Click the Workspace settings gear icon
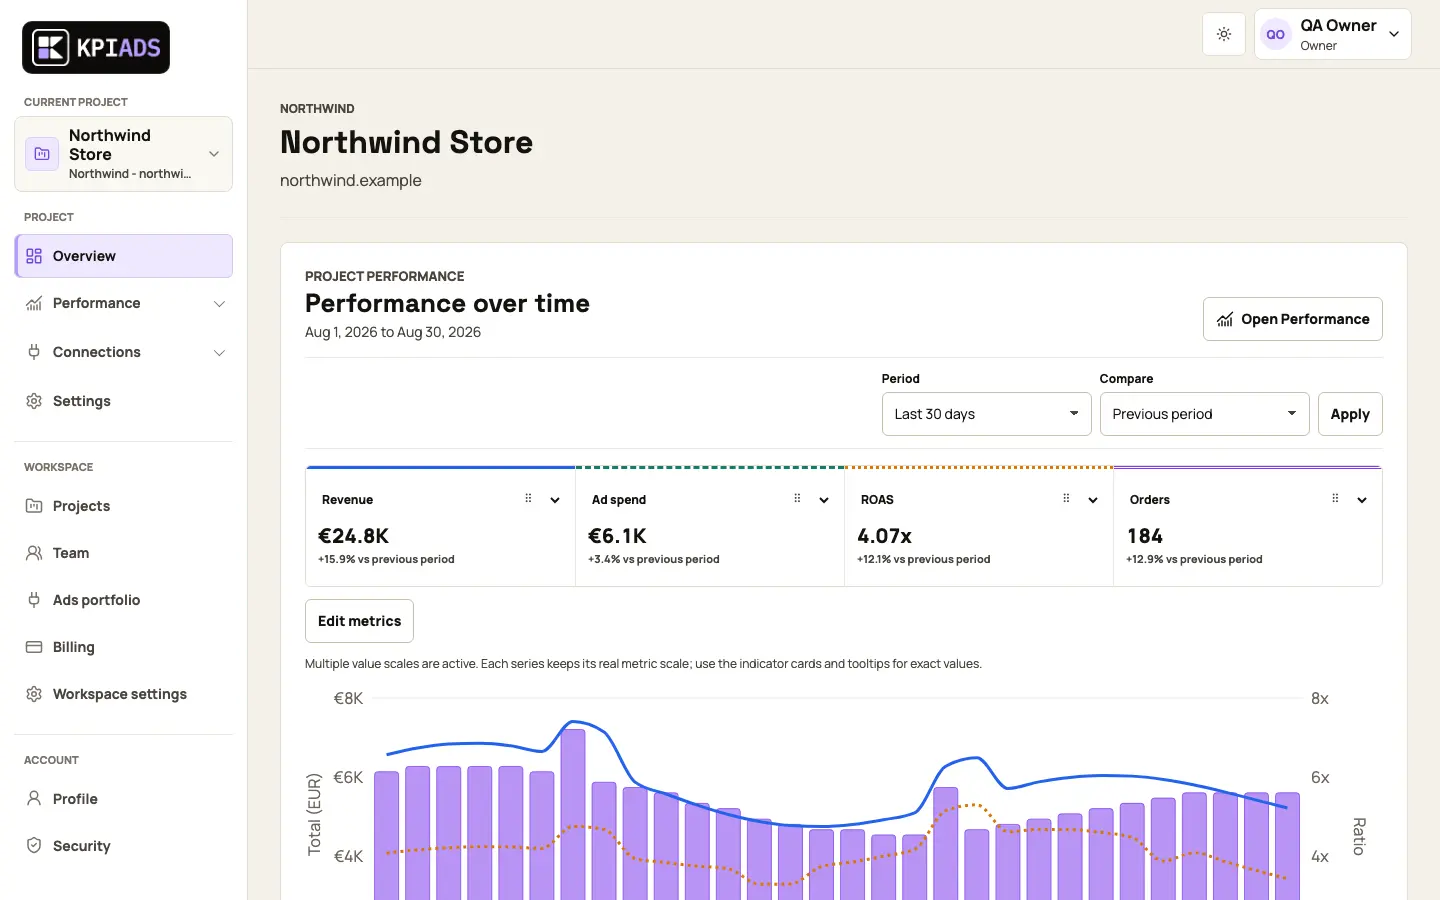This screenshot has width=1440, height=900. [34, 694]
